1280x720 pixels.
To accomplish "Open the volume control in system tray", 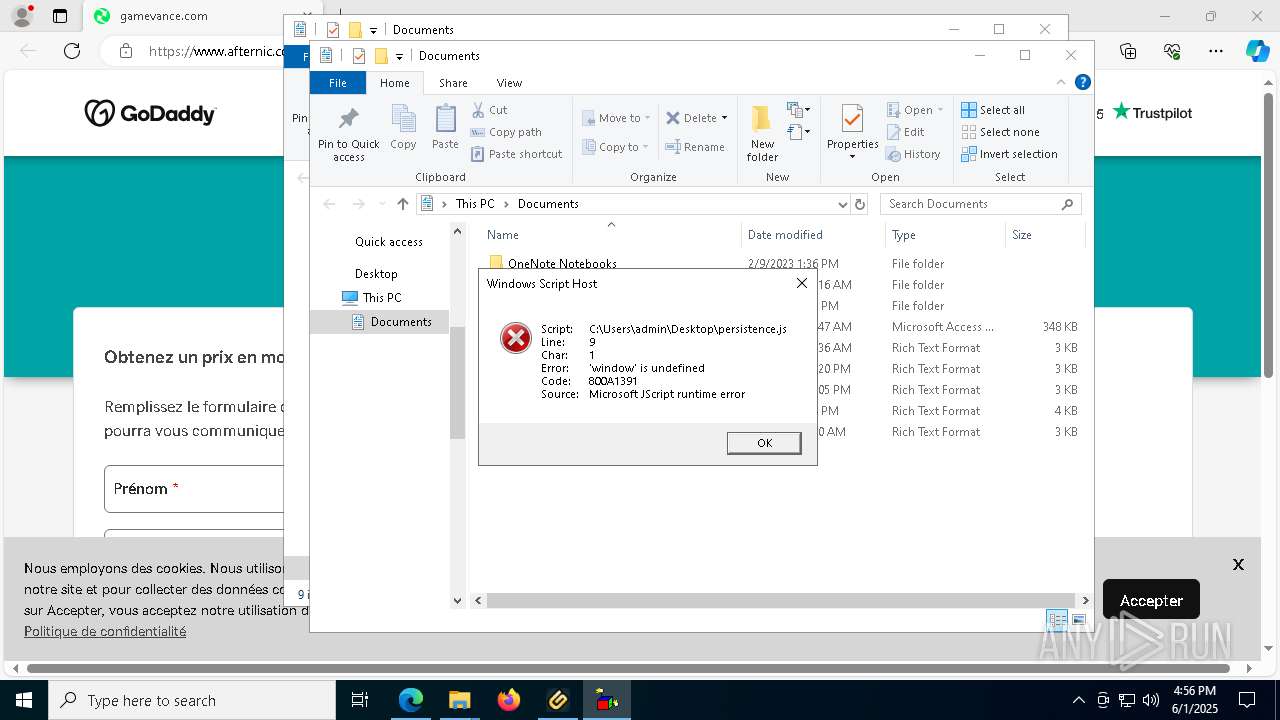I will pos(1151,700).
